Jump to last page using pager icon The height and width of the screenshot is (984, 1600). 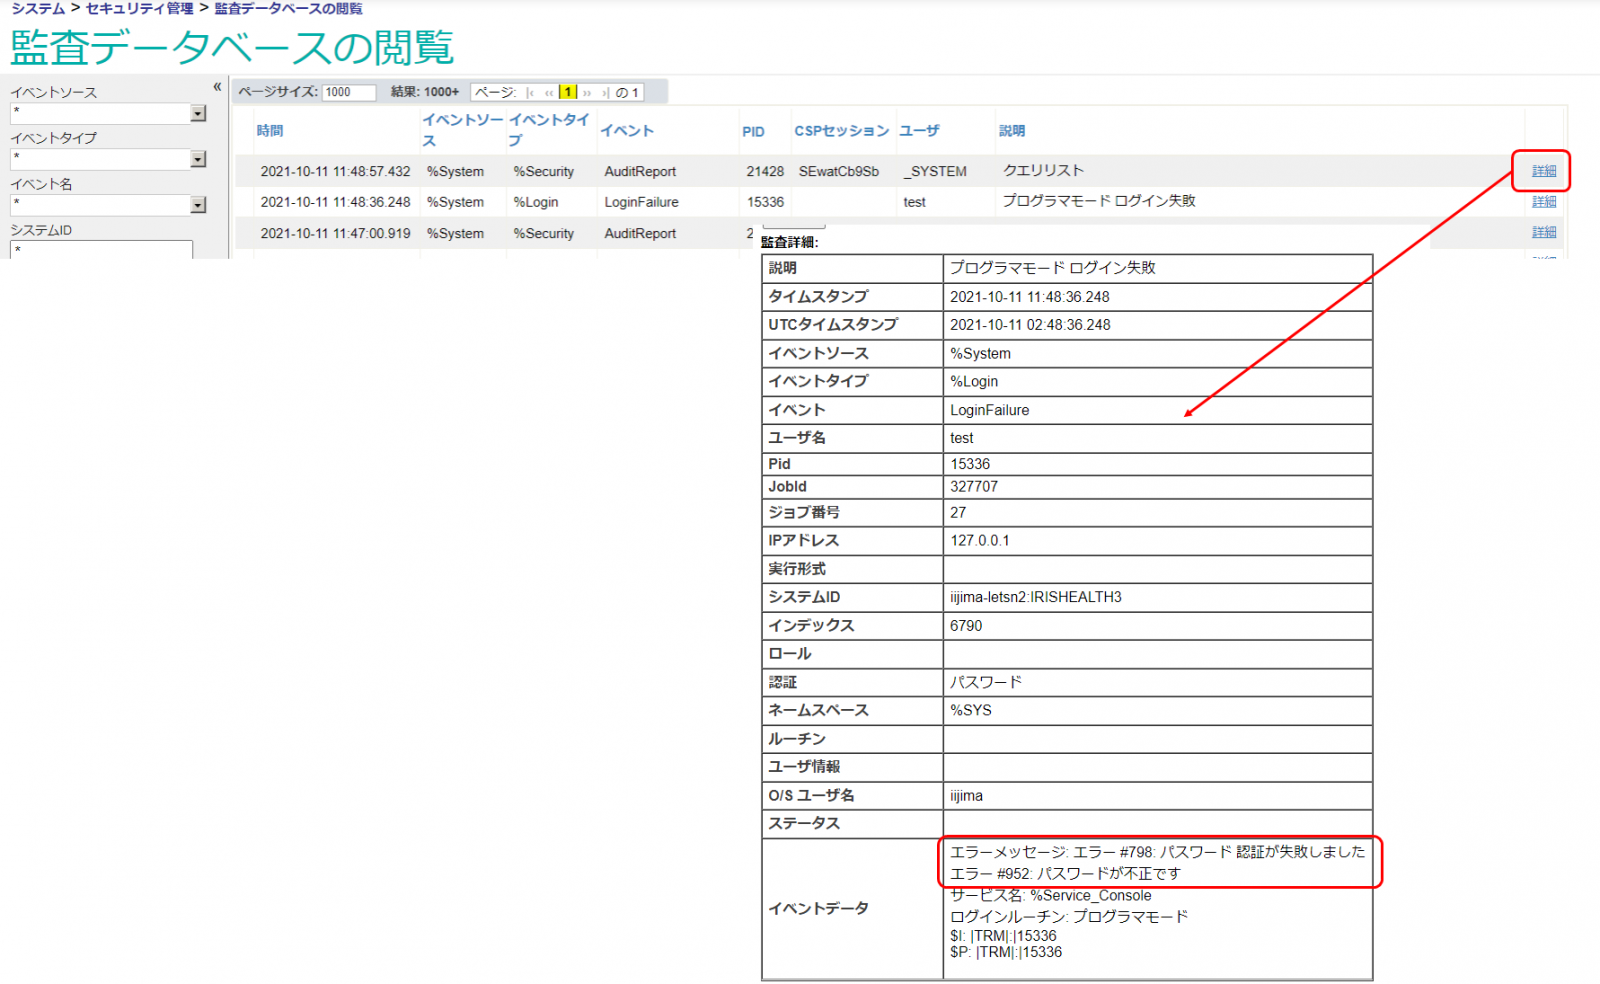[605, 93]
